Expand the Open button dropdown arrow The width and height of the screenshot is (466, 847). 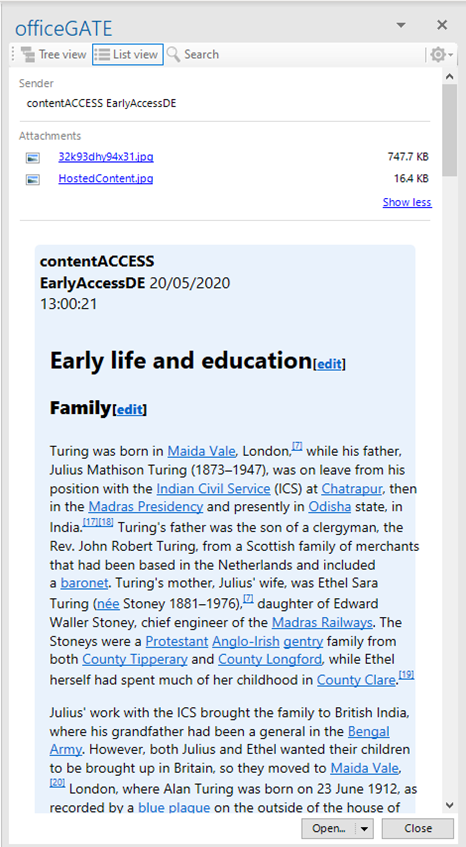365,828
